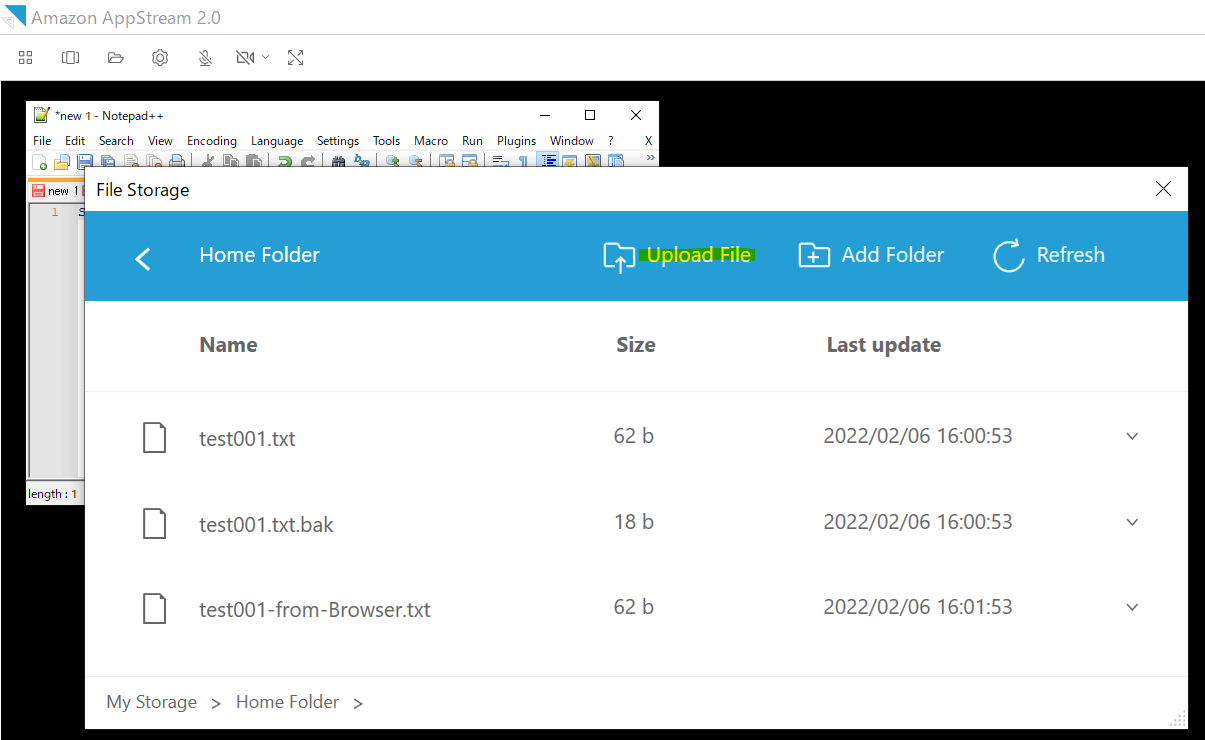This screenshot has height=740, width=1205.
Task: Click the File Storage dialog resize grip
Action: pos(1178,718)
